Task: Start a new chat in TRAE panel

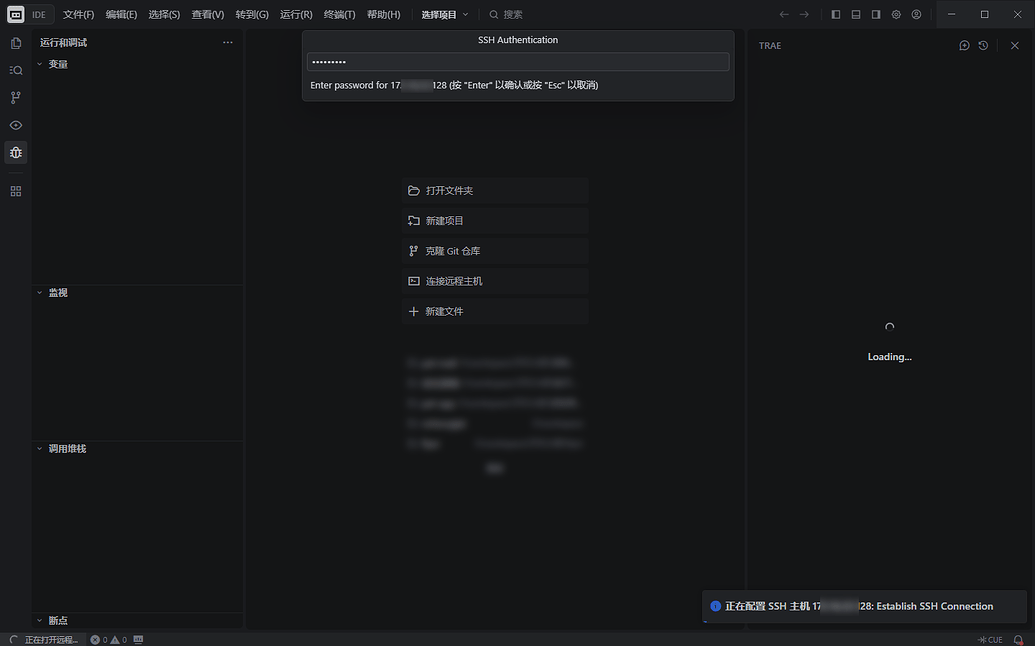Action: click(964, 46)
